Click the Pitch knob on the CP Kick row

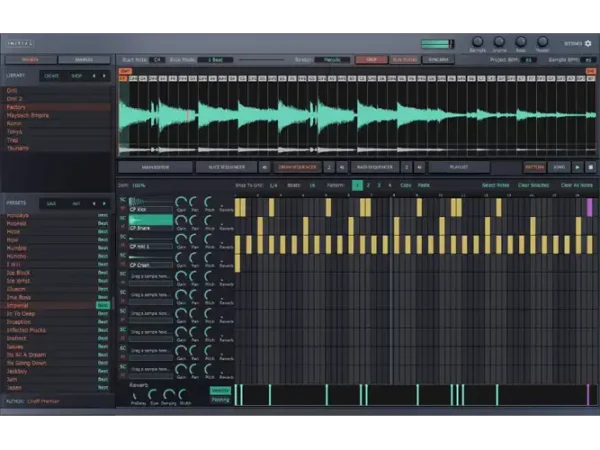(209, 202)
